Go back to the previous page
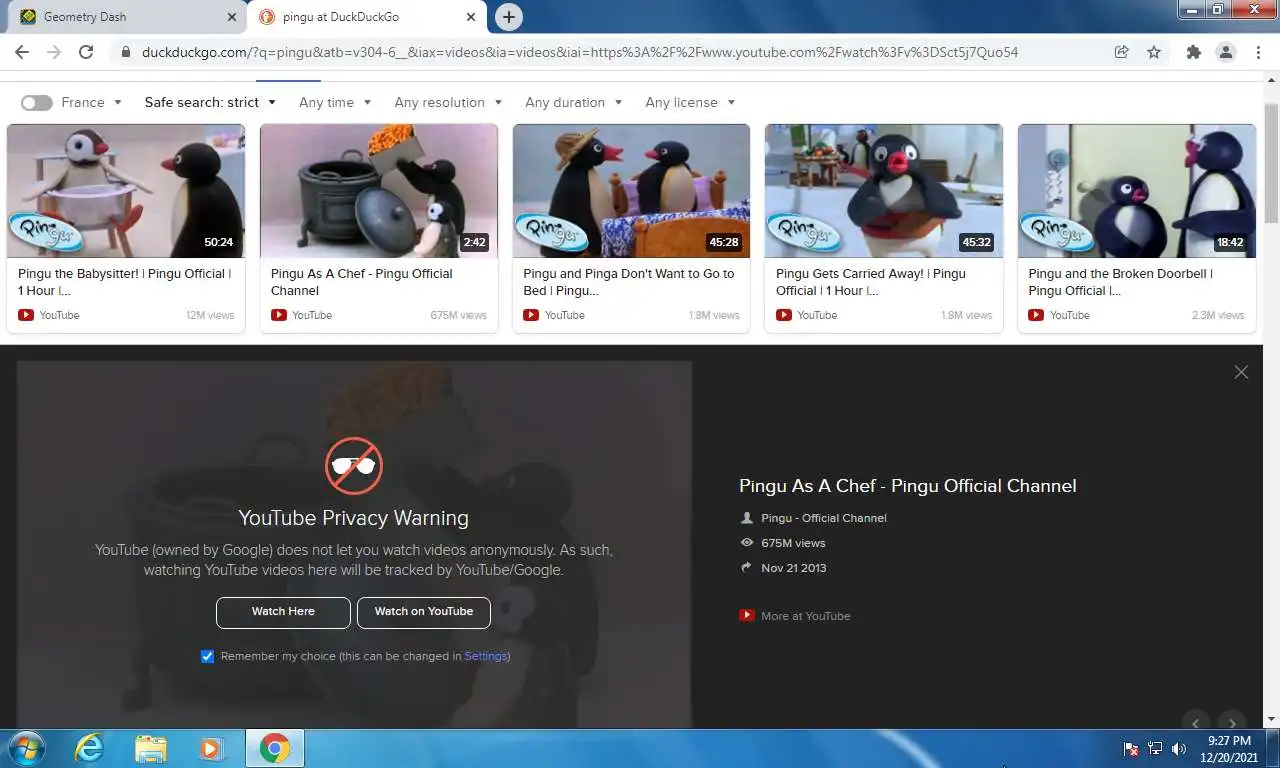The image size is (1280, 768). click(22, 52)
